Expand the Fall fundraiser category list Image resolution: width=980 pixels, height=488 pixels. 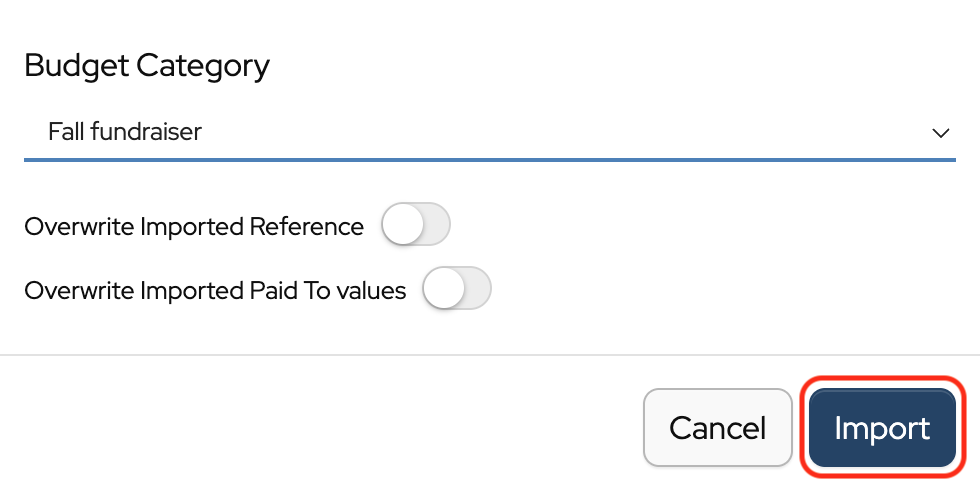(489, 132)
